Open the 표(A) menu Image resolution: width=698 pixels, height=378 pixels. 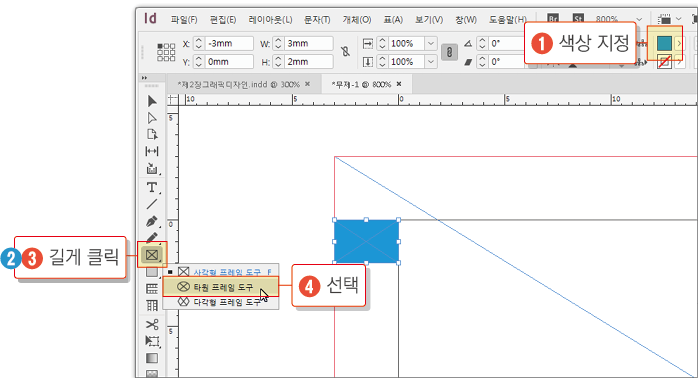(x=393, y=20)
